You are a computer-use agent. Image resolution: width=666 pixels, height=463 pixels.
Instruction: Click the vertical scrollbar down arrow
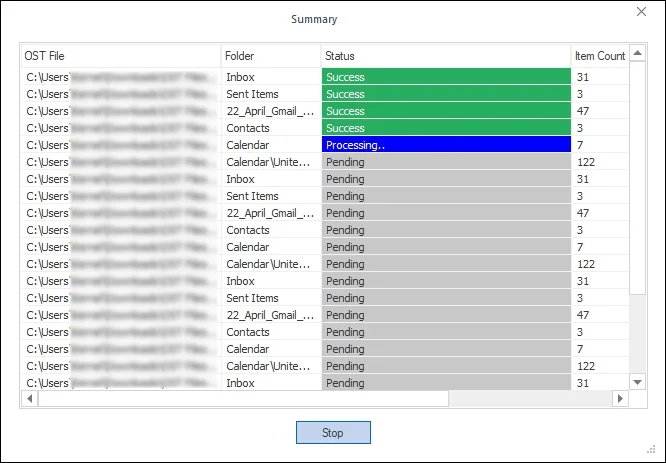coord(637,382)
